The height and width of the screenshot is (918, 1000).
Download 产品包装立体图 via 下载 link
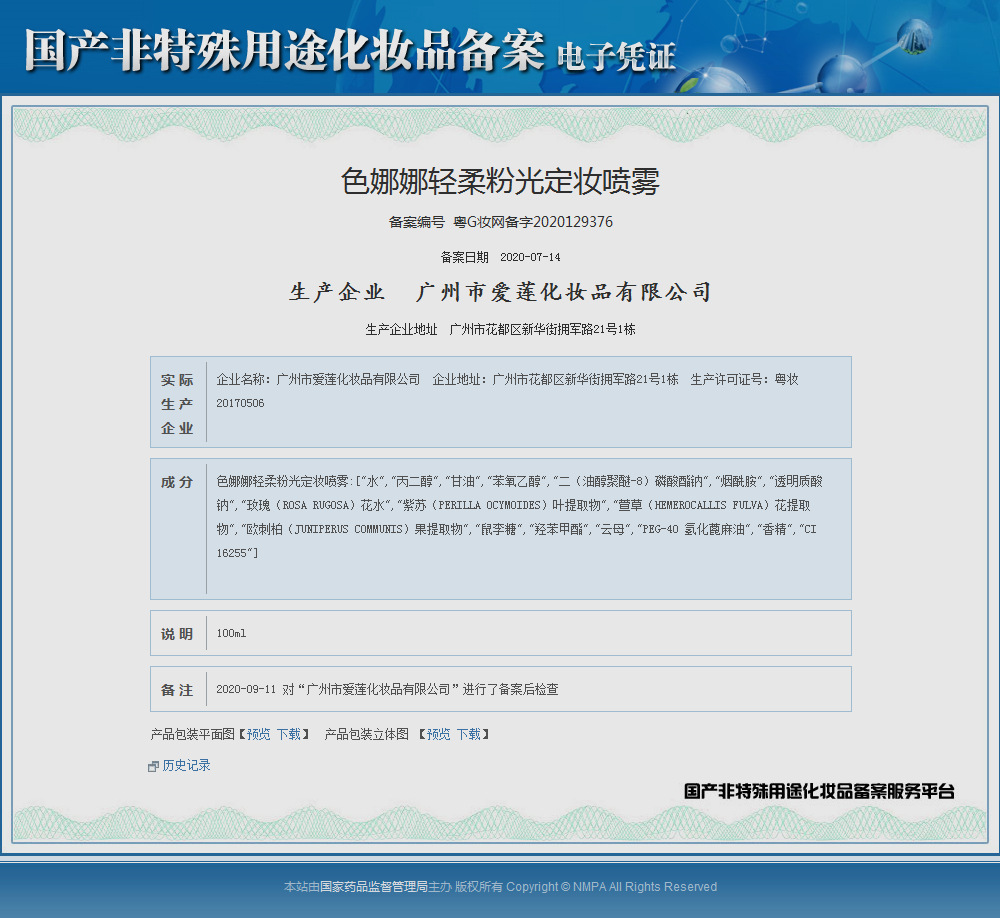coord(468,734)
